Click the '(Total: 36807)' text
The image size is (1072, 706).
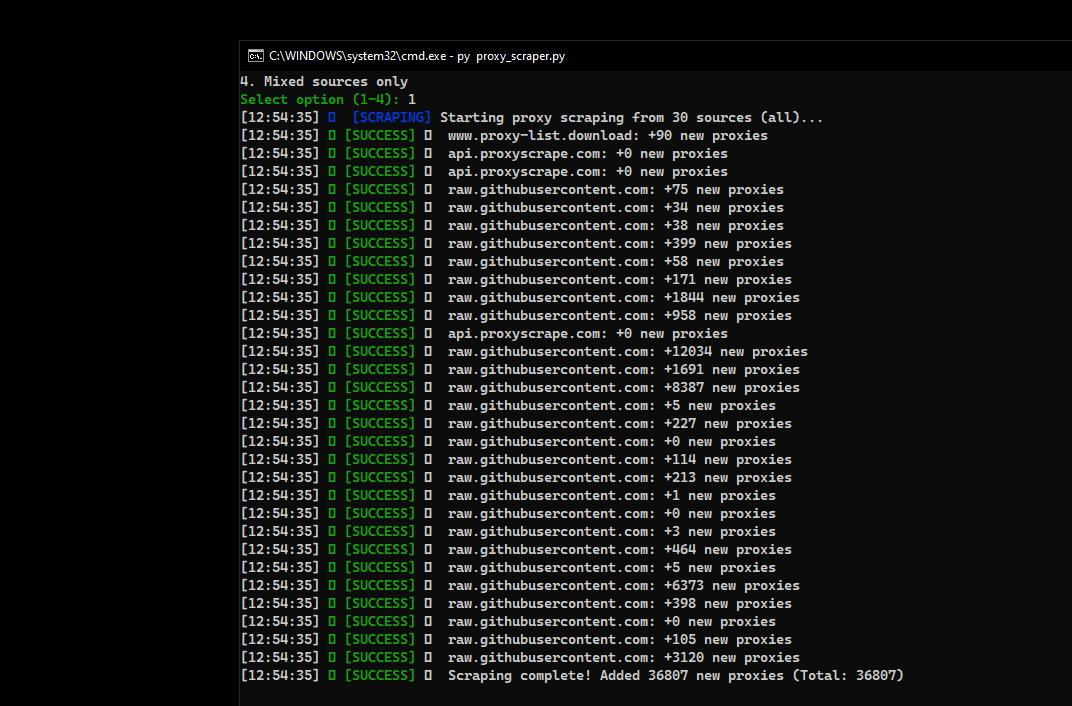click(x=848, y=676)
